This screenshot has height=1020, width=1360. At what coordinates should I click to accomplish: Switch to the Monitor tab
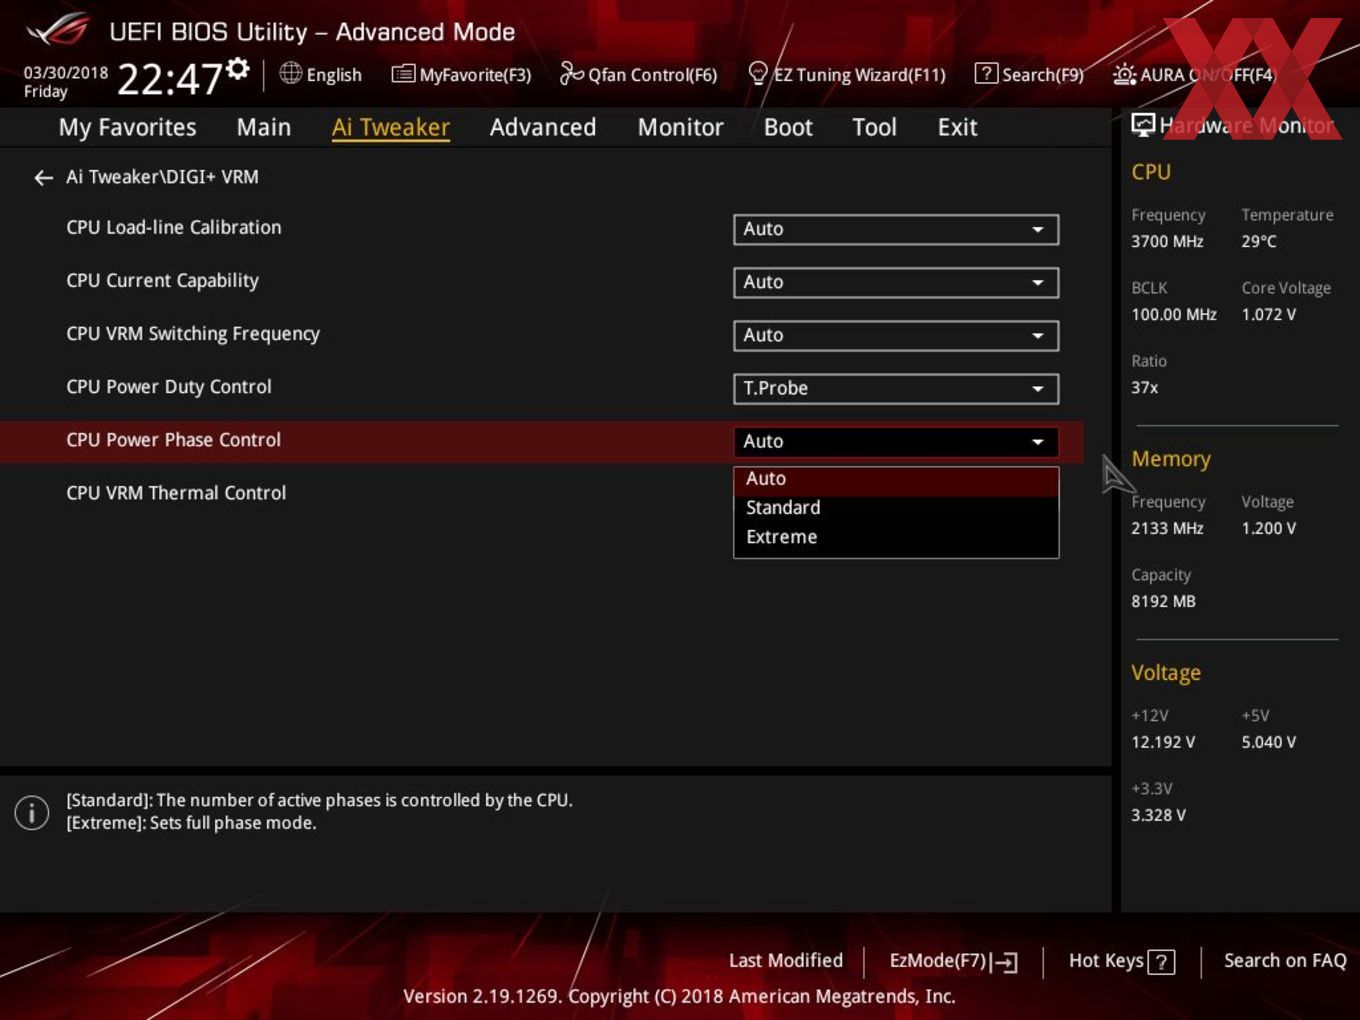point(680,127)
